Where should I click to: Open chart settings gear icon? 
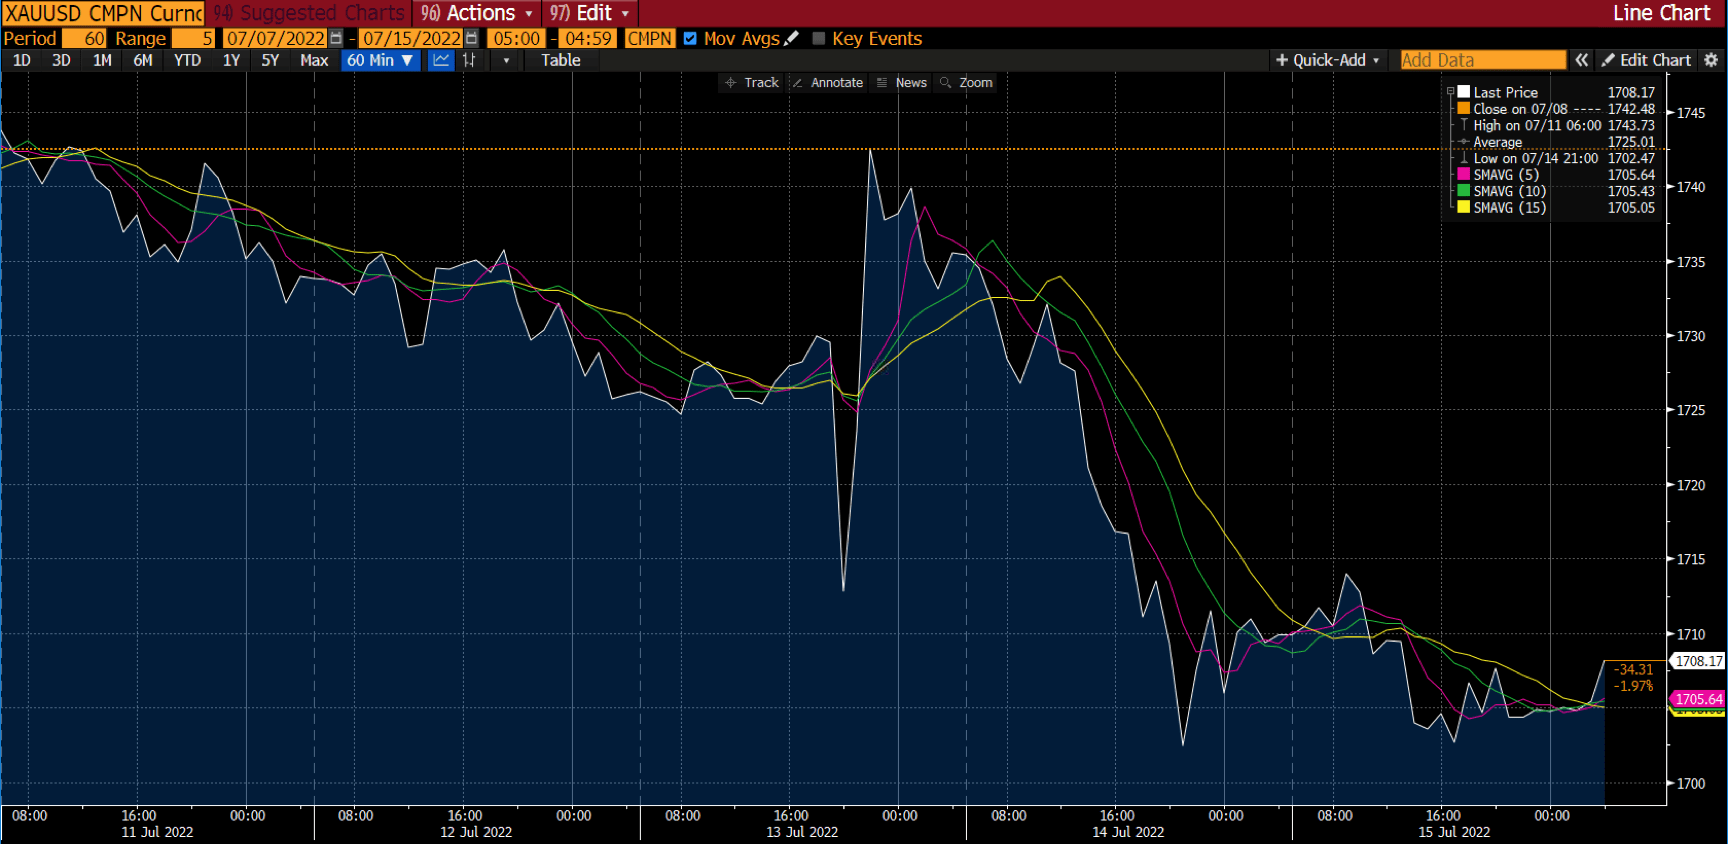1711,60
